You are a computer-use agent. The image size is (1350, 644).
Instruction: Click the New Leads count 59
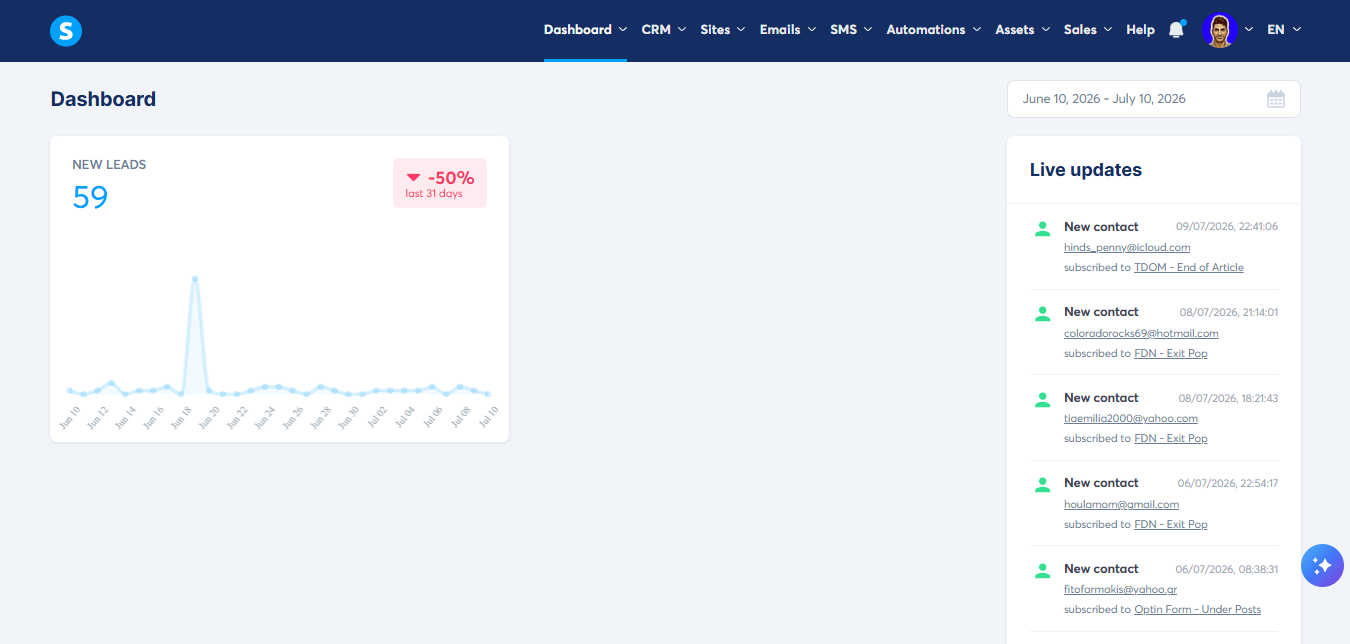tap(90, 197)
